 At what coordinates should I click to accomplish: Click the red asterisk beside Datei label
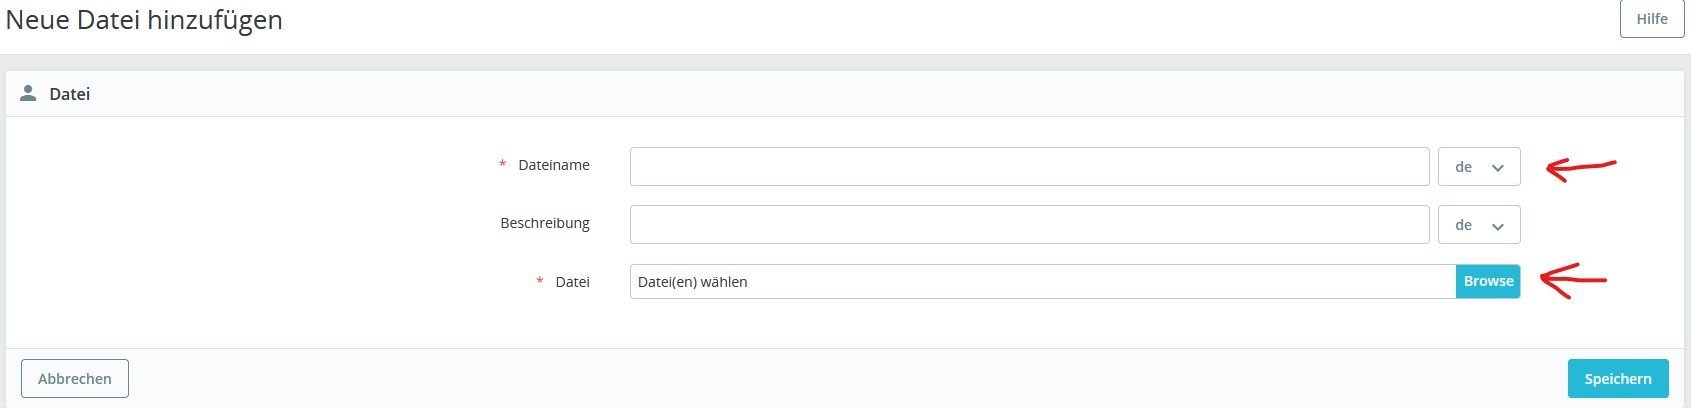540,282
